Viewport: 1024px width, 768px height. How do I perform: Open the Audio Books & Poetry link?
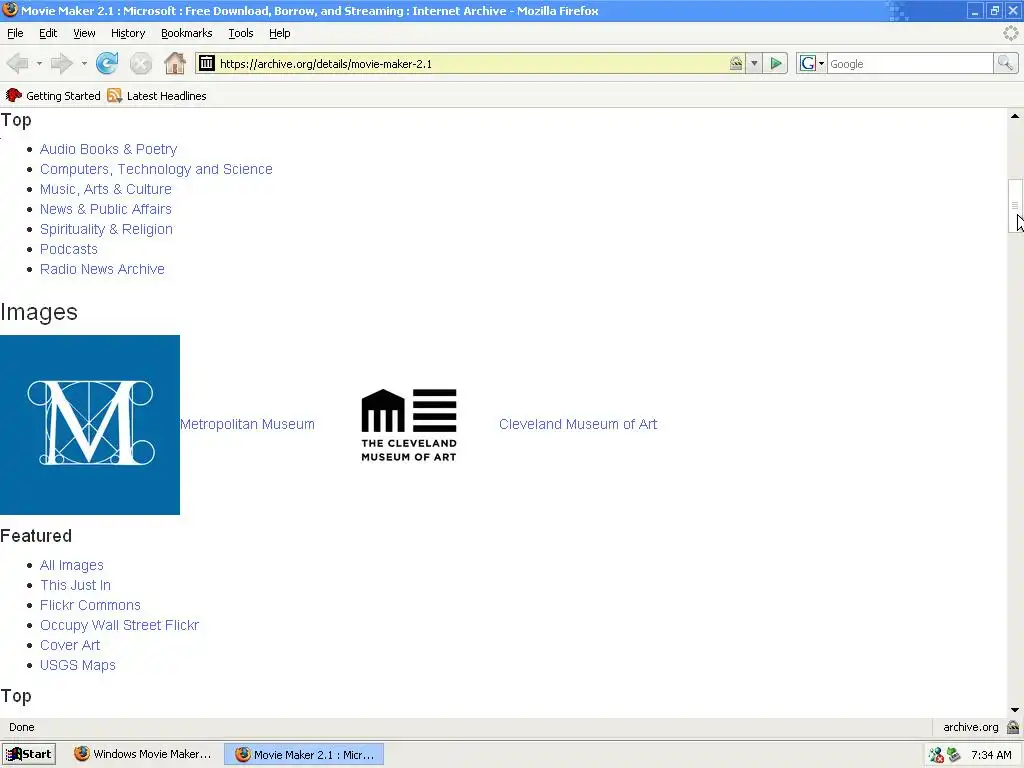[x=108, y=150]
